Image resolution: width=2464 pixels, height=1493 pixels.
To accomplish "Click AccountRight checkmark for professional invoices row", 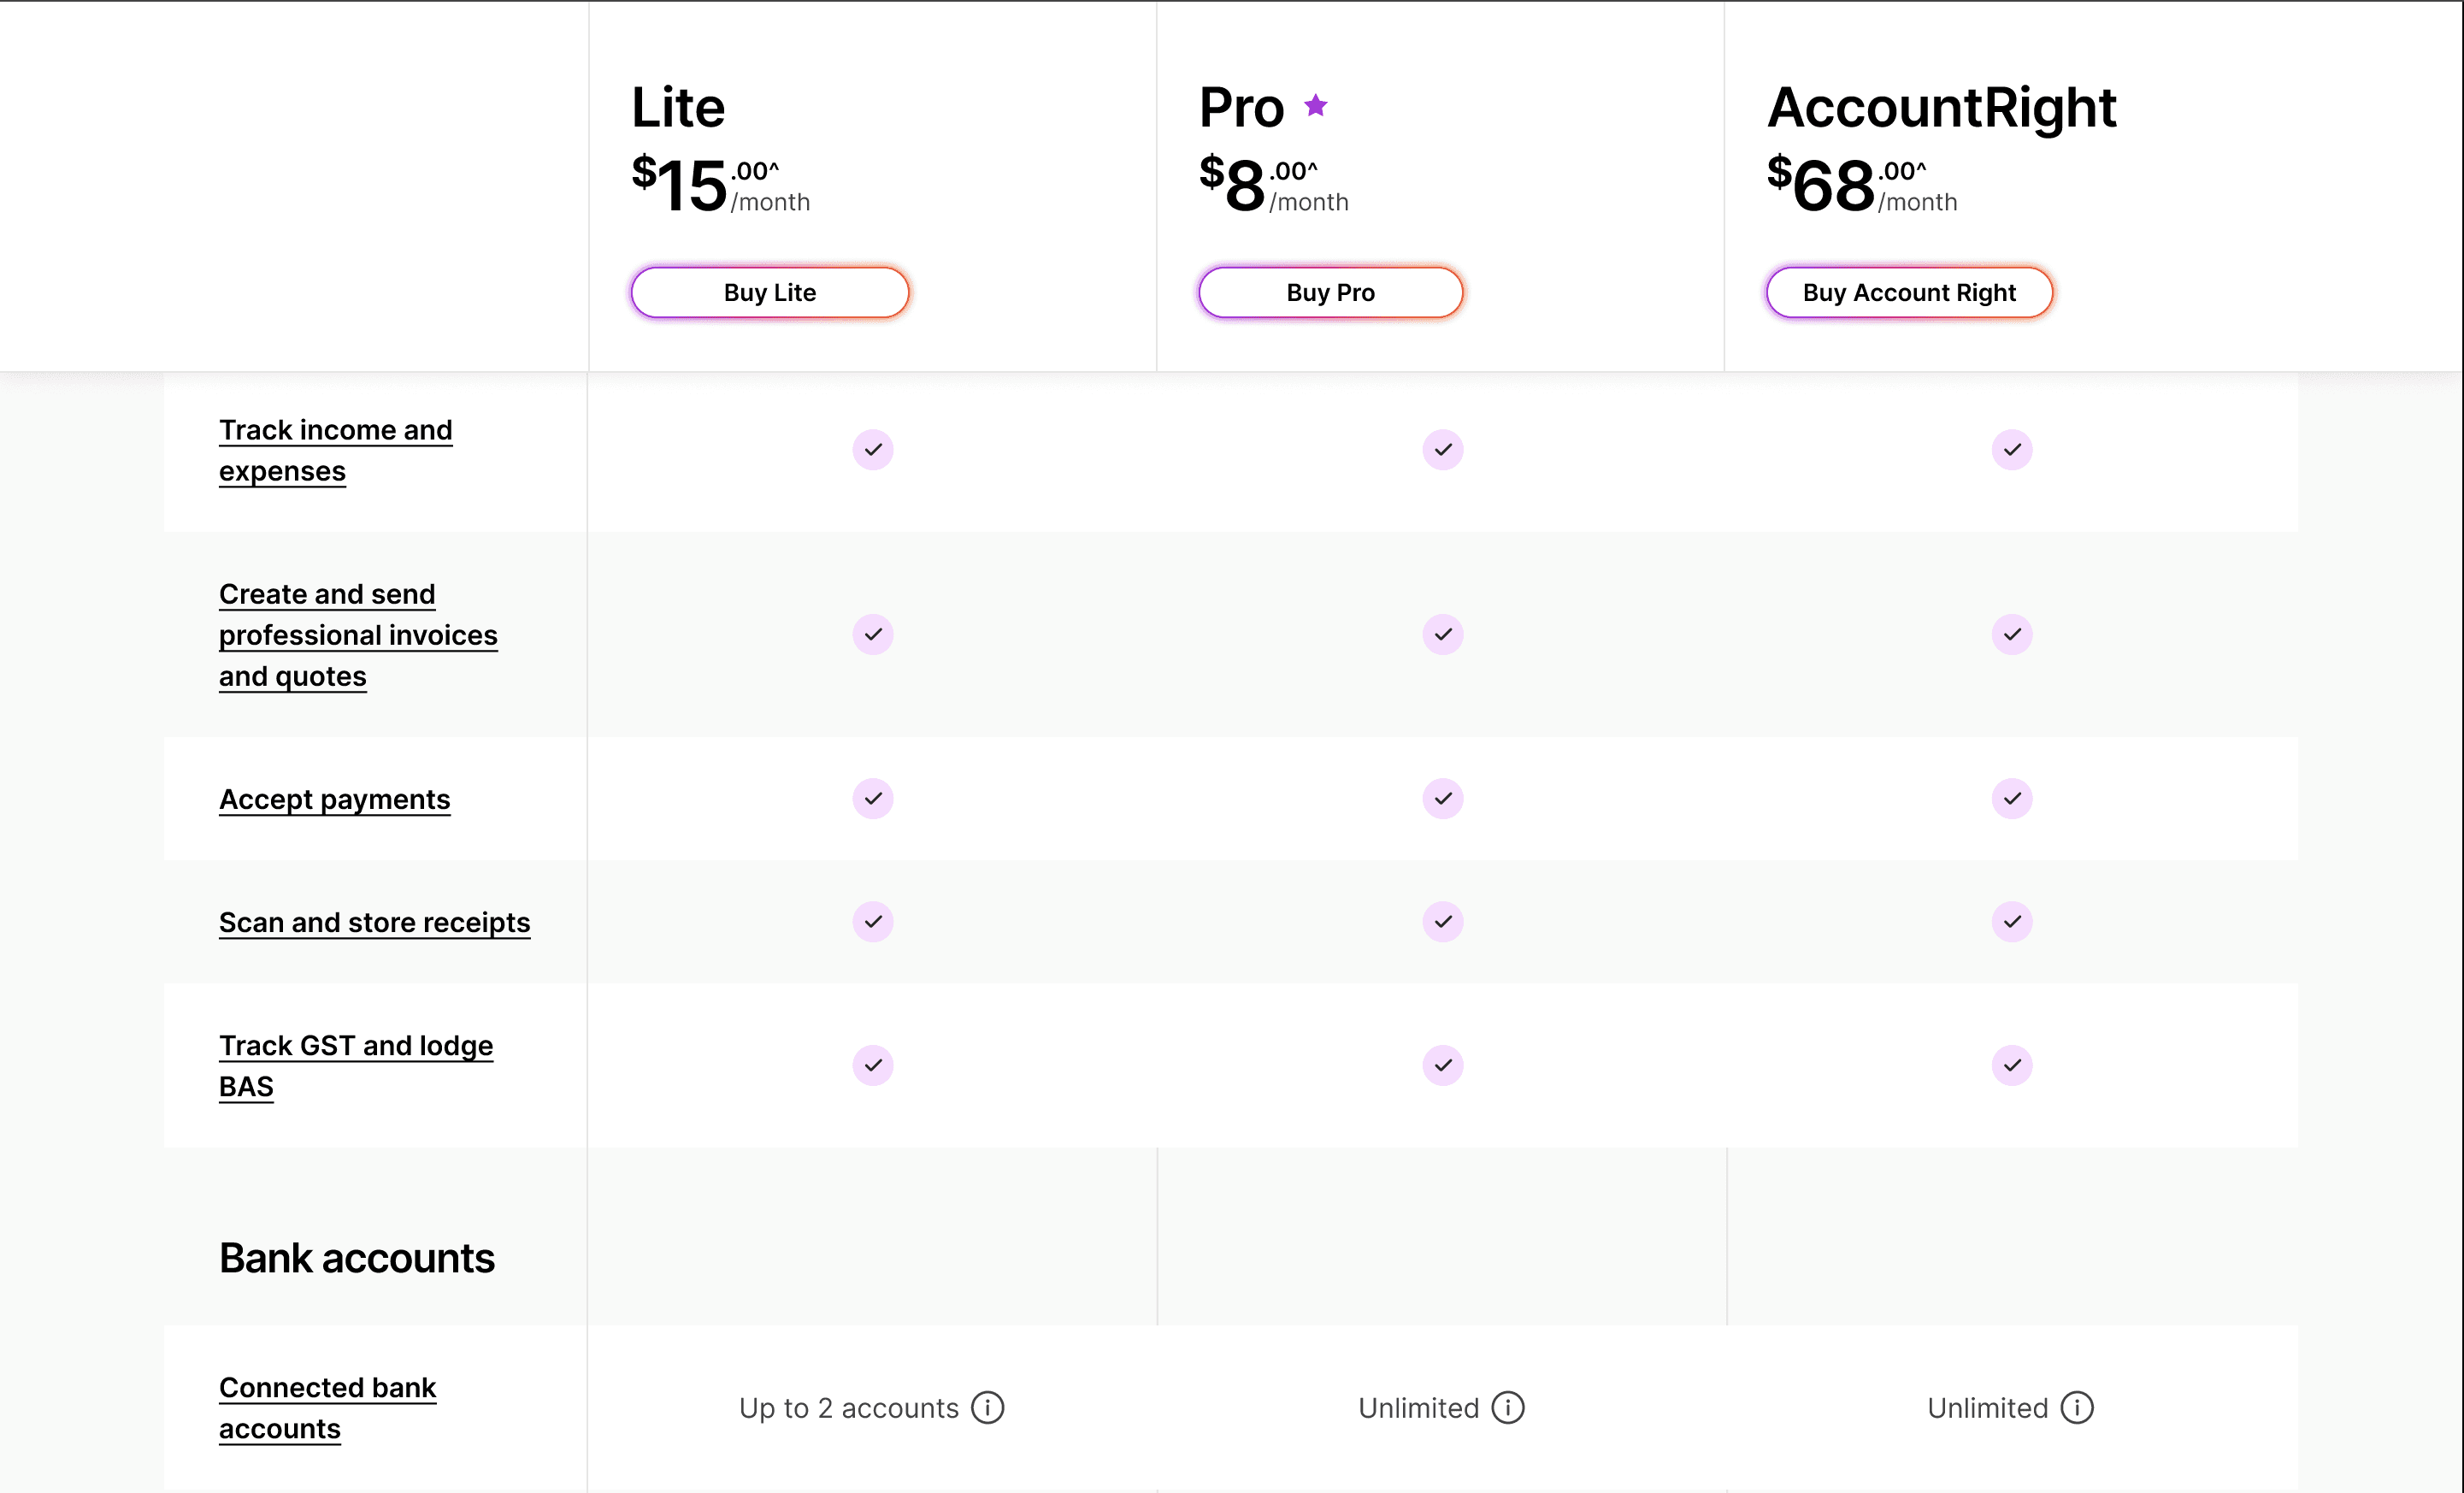I will [2011, 634].
